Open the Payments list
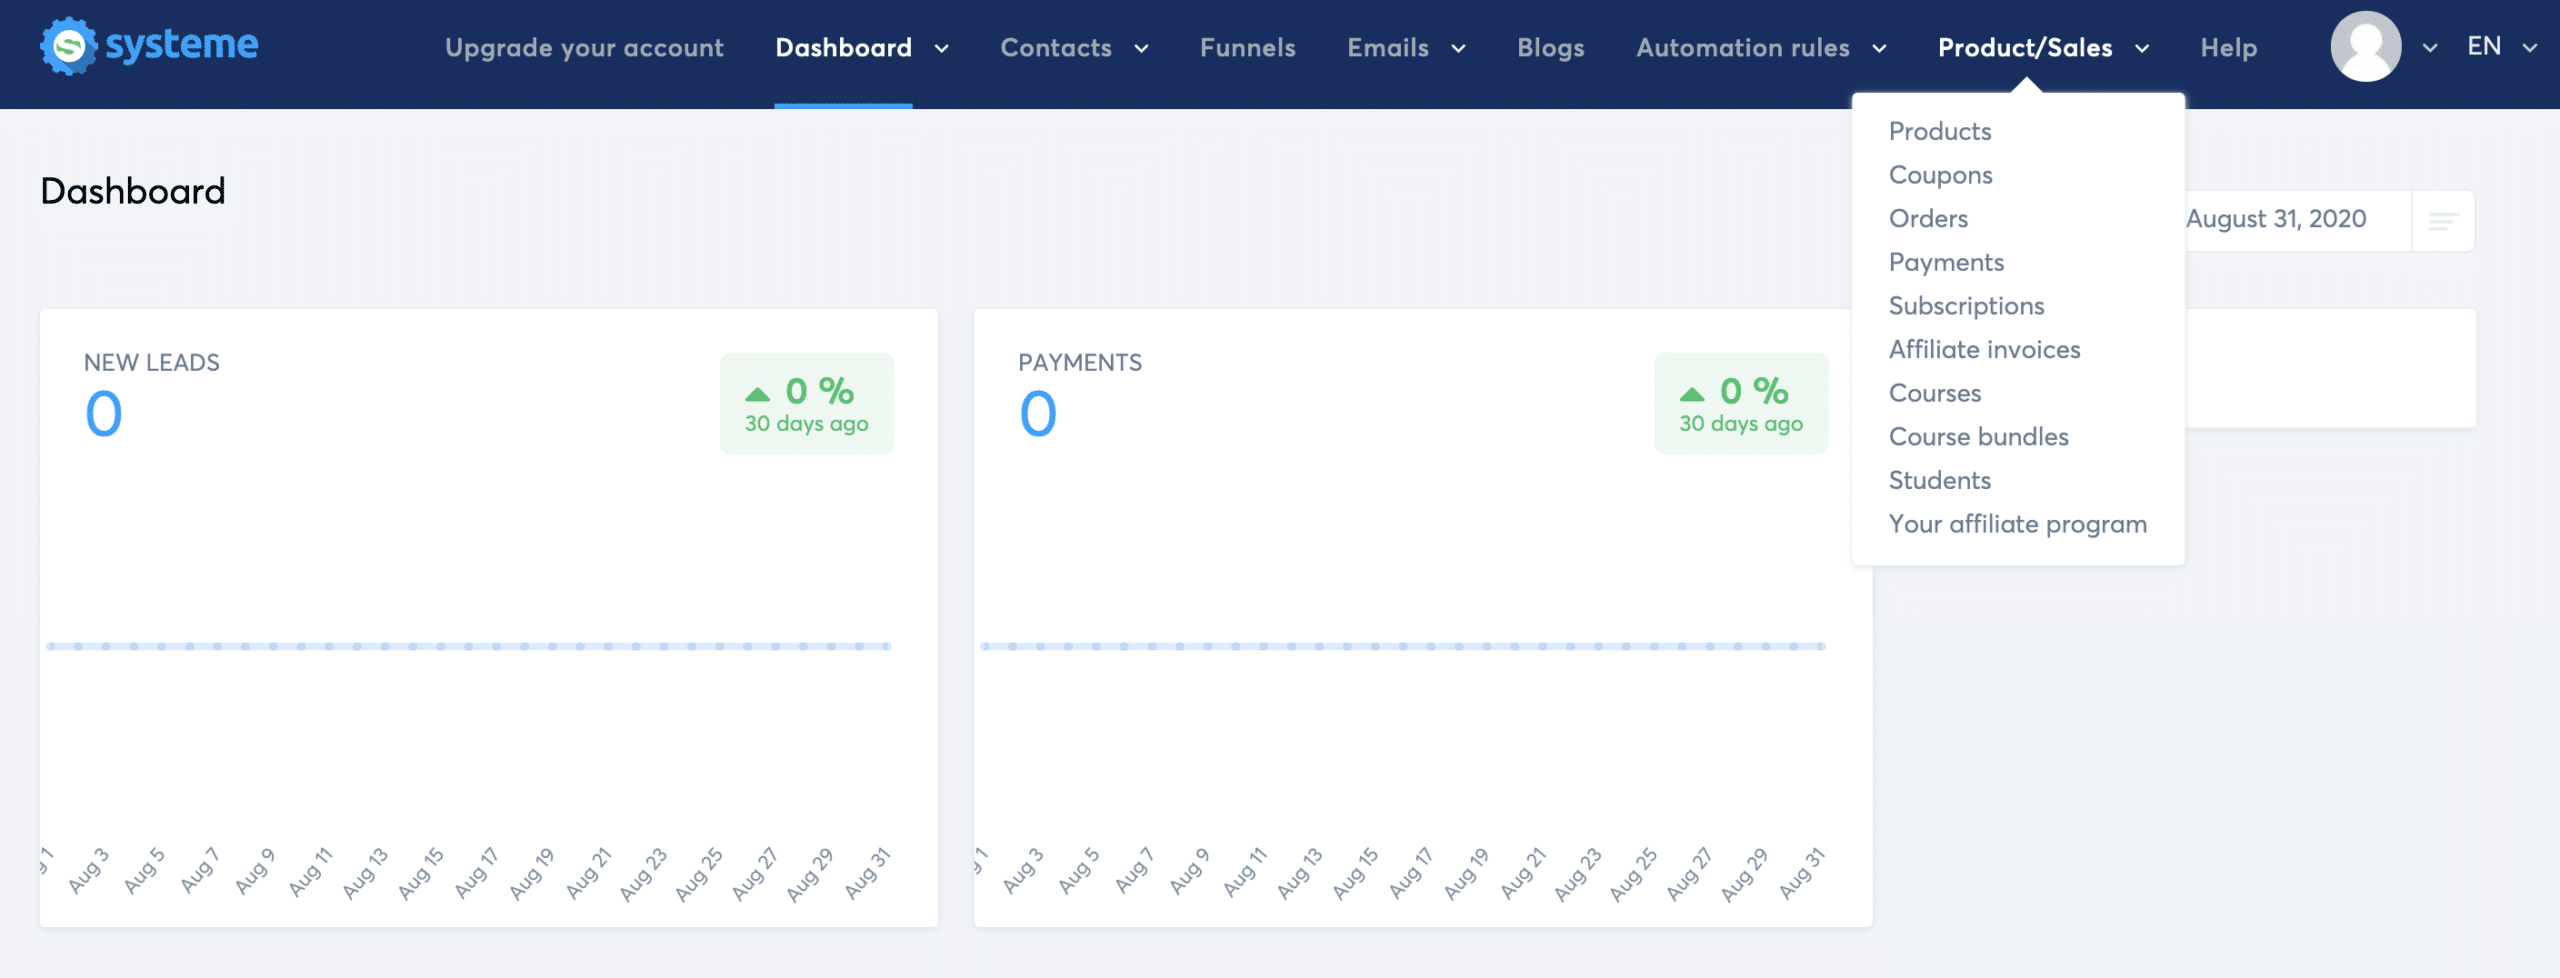This screenshot has height=978, width=2560. (1945, 261)
